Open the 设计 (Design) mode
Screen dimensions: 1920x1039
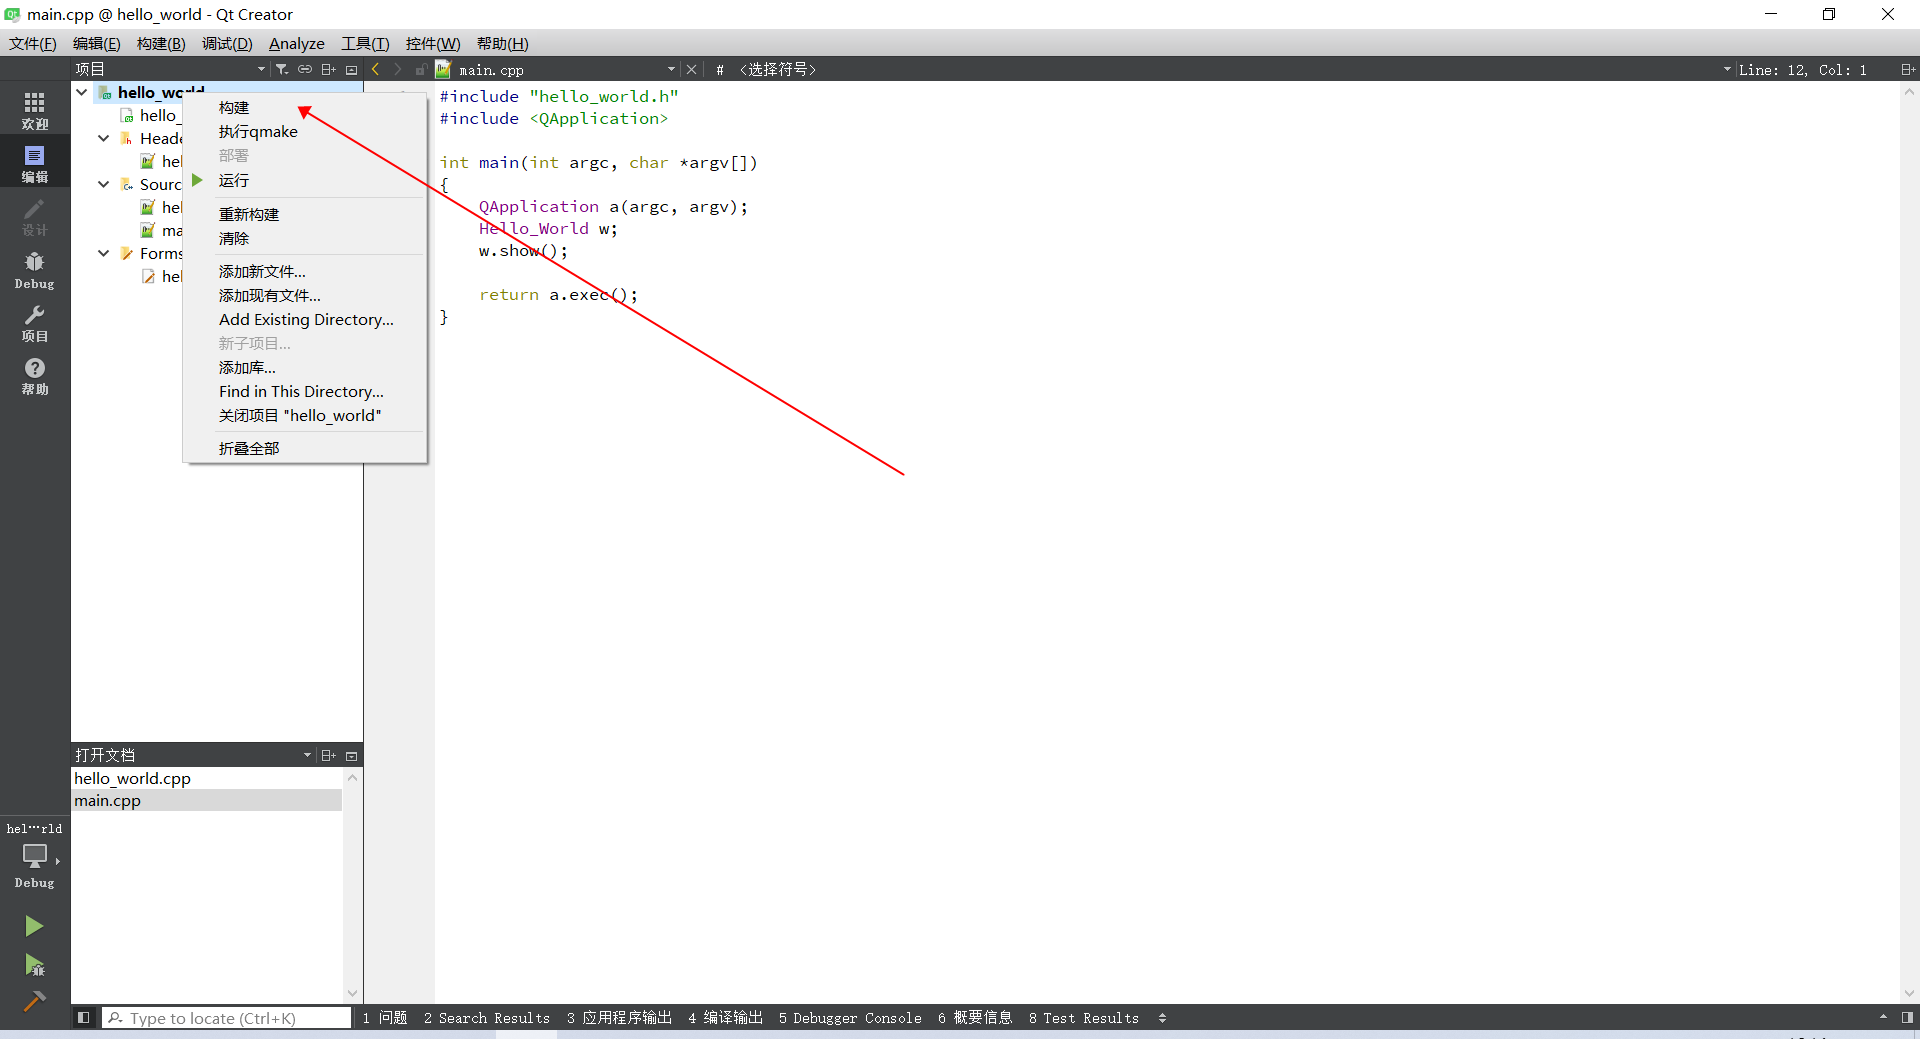[35, 216]
